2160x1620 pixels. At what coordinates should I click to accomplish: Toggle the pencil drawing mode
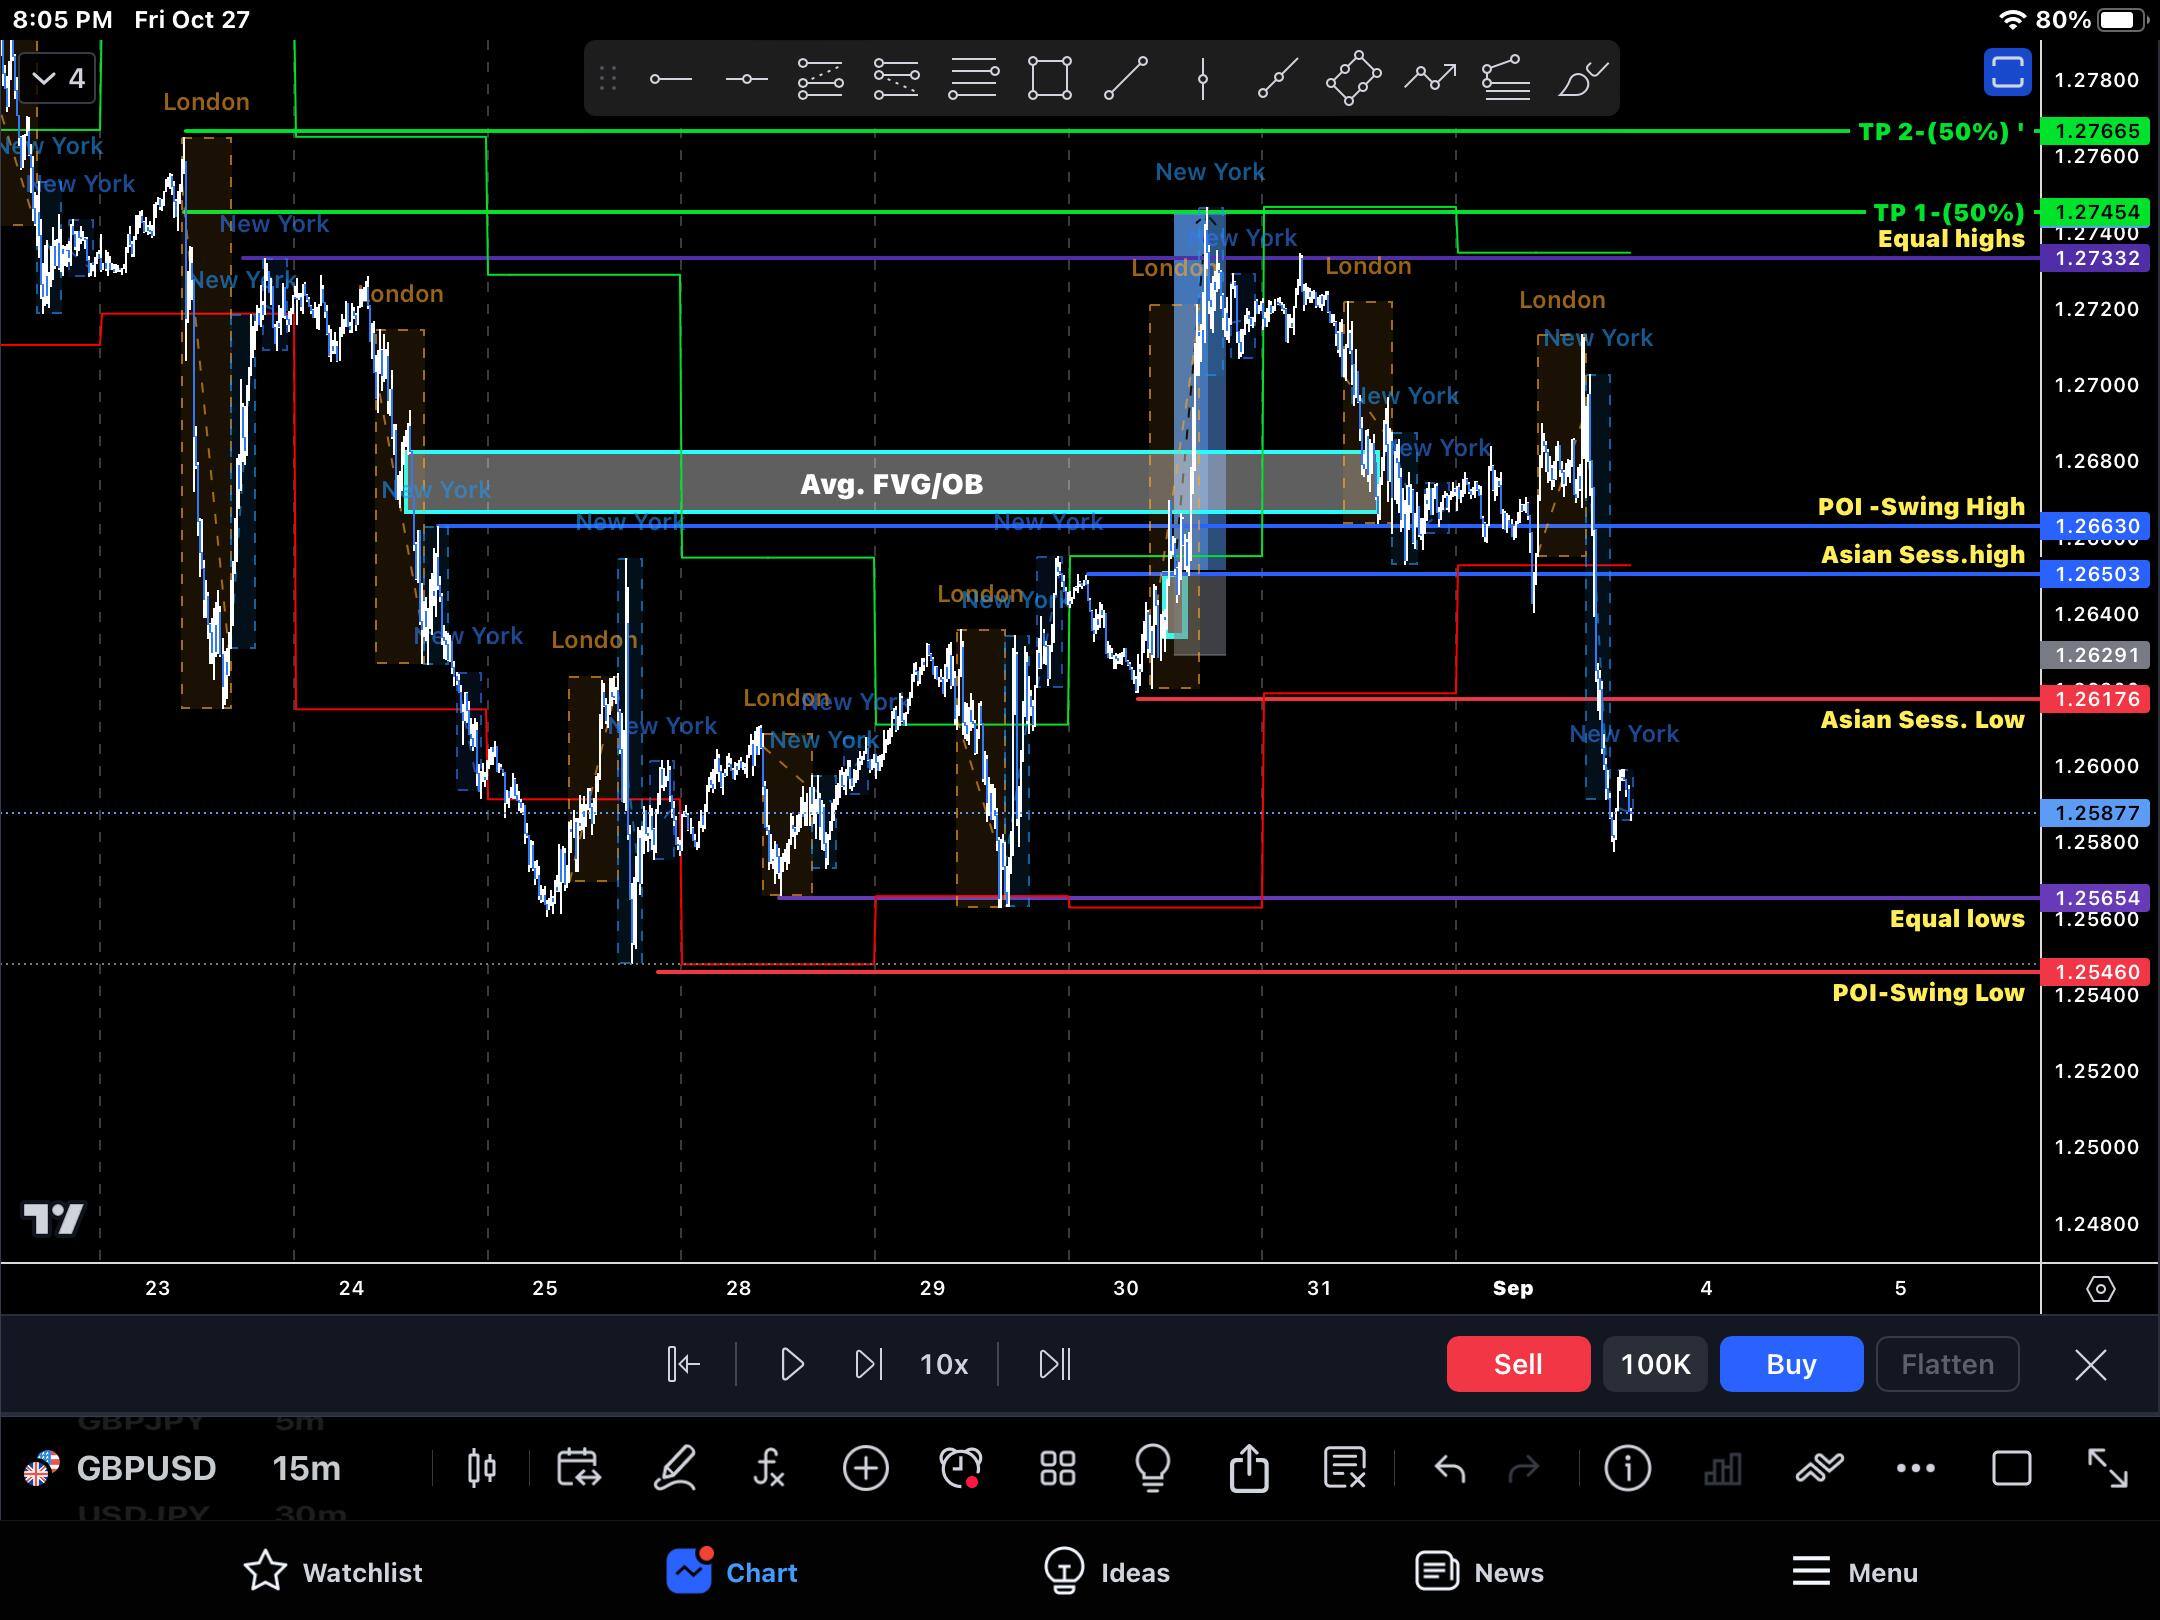(675, 1468)
